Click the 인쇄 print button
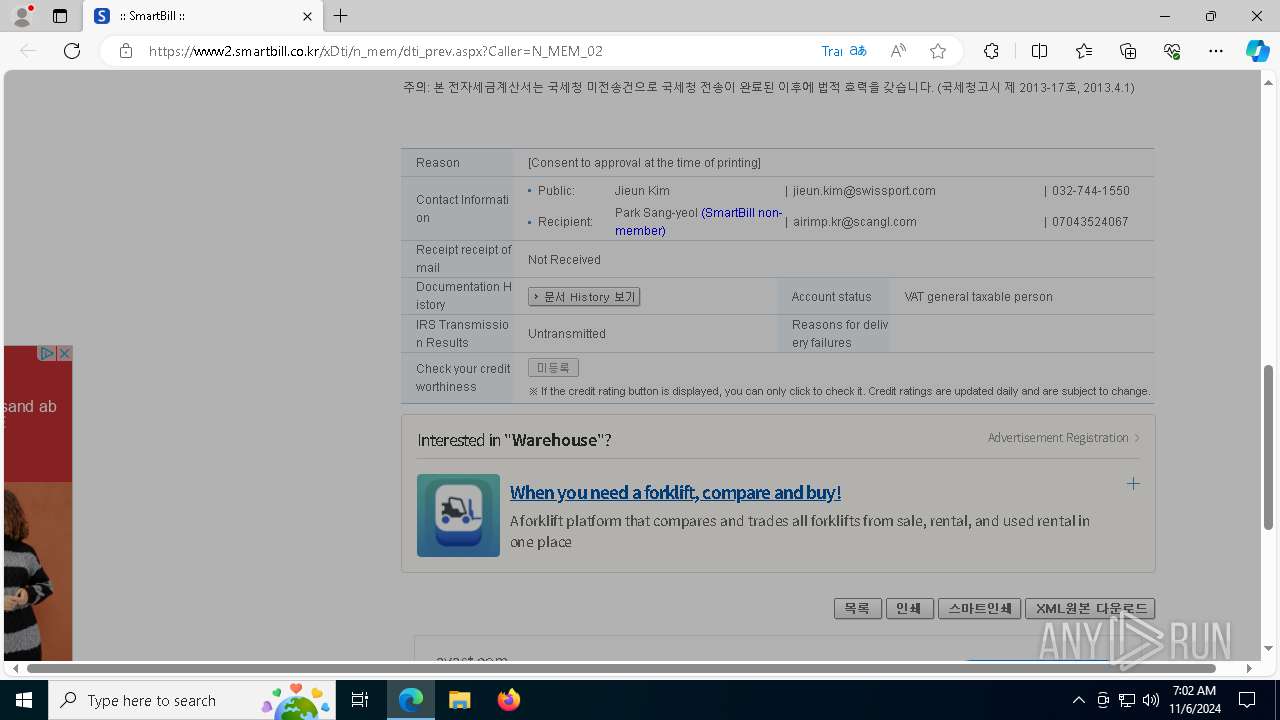The width and height of the screenshot is (1280, 720). [910, 608]
